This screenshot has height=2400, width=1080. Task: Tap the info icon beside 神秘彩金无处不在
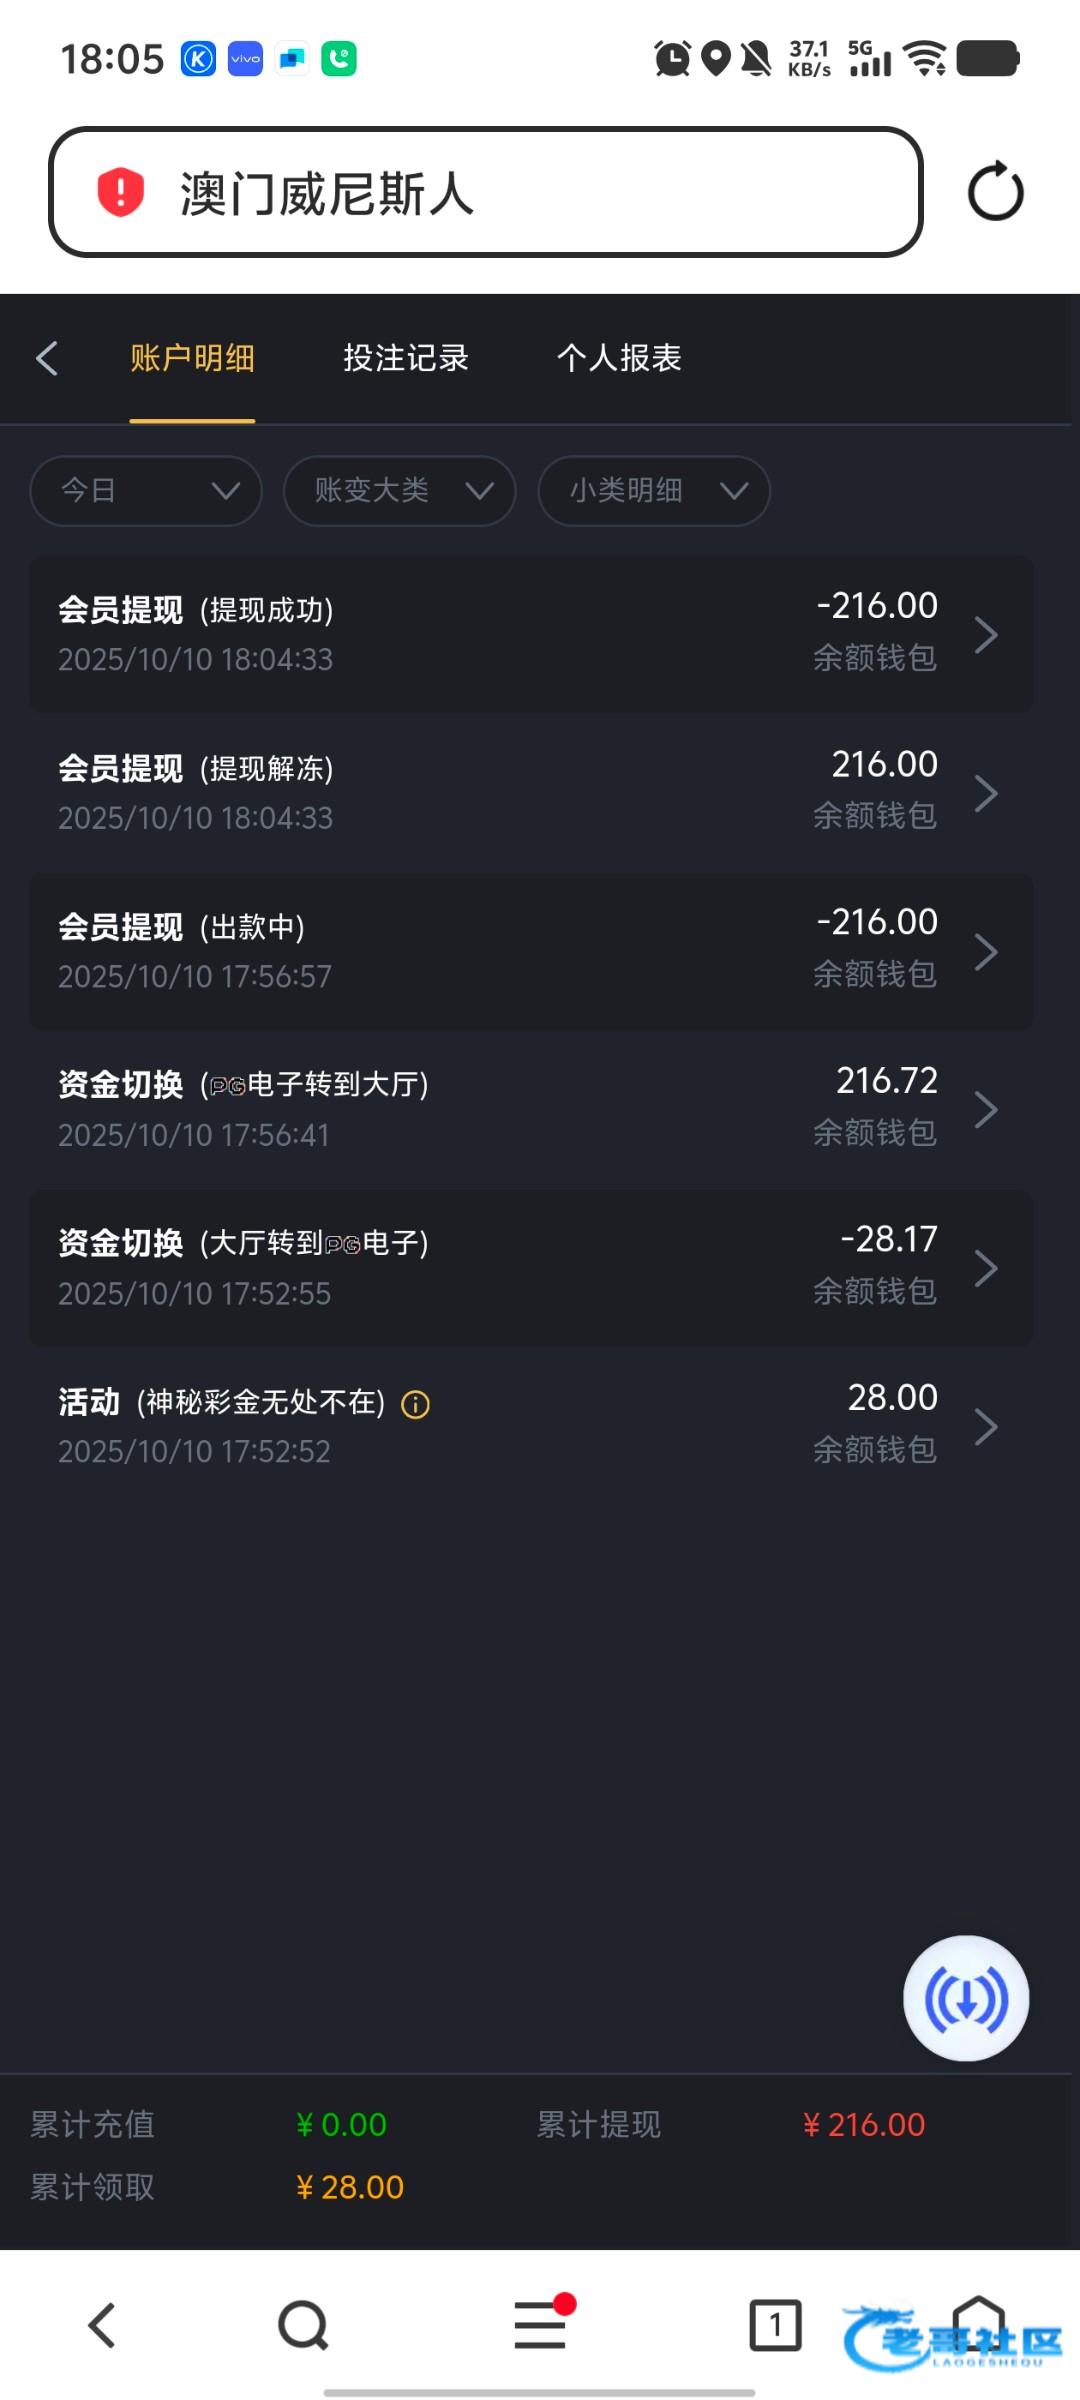coord(415,1405)
